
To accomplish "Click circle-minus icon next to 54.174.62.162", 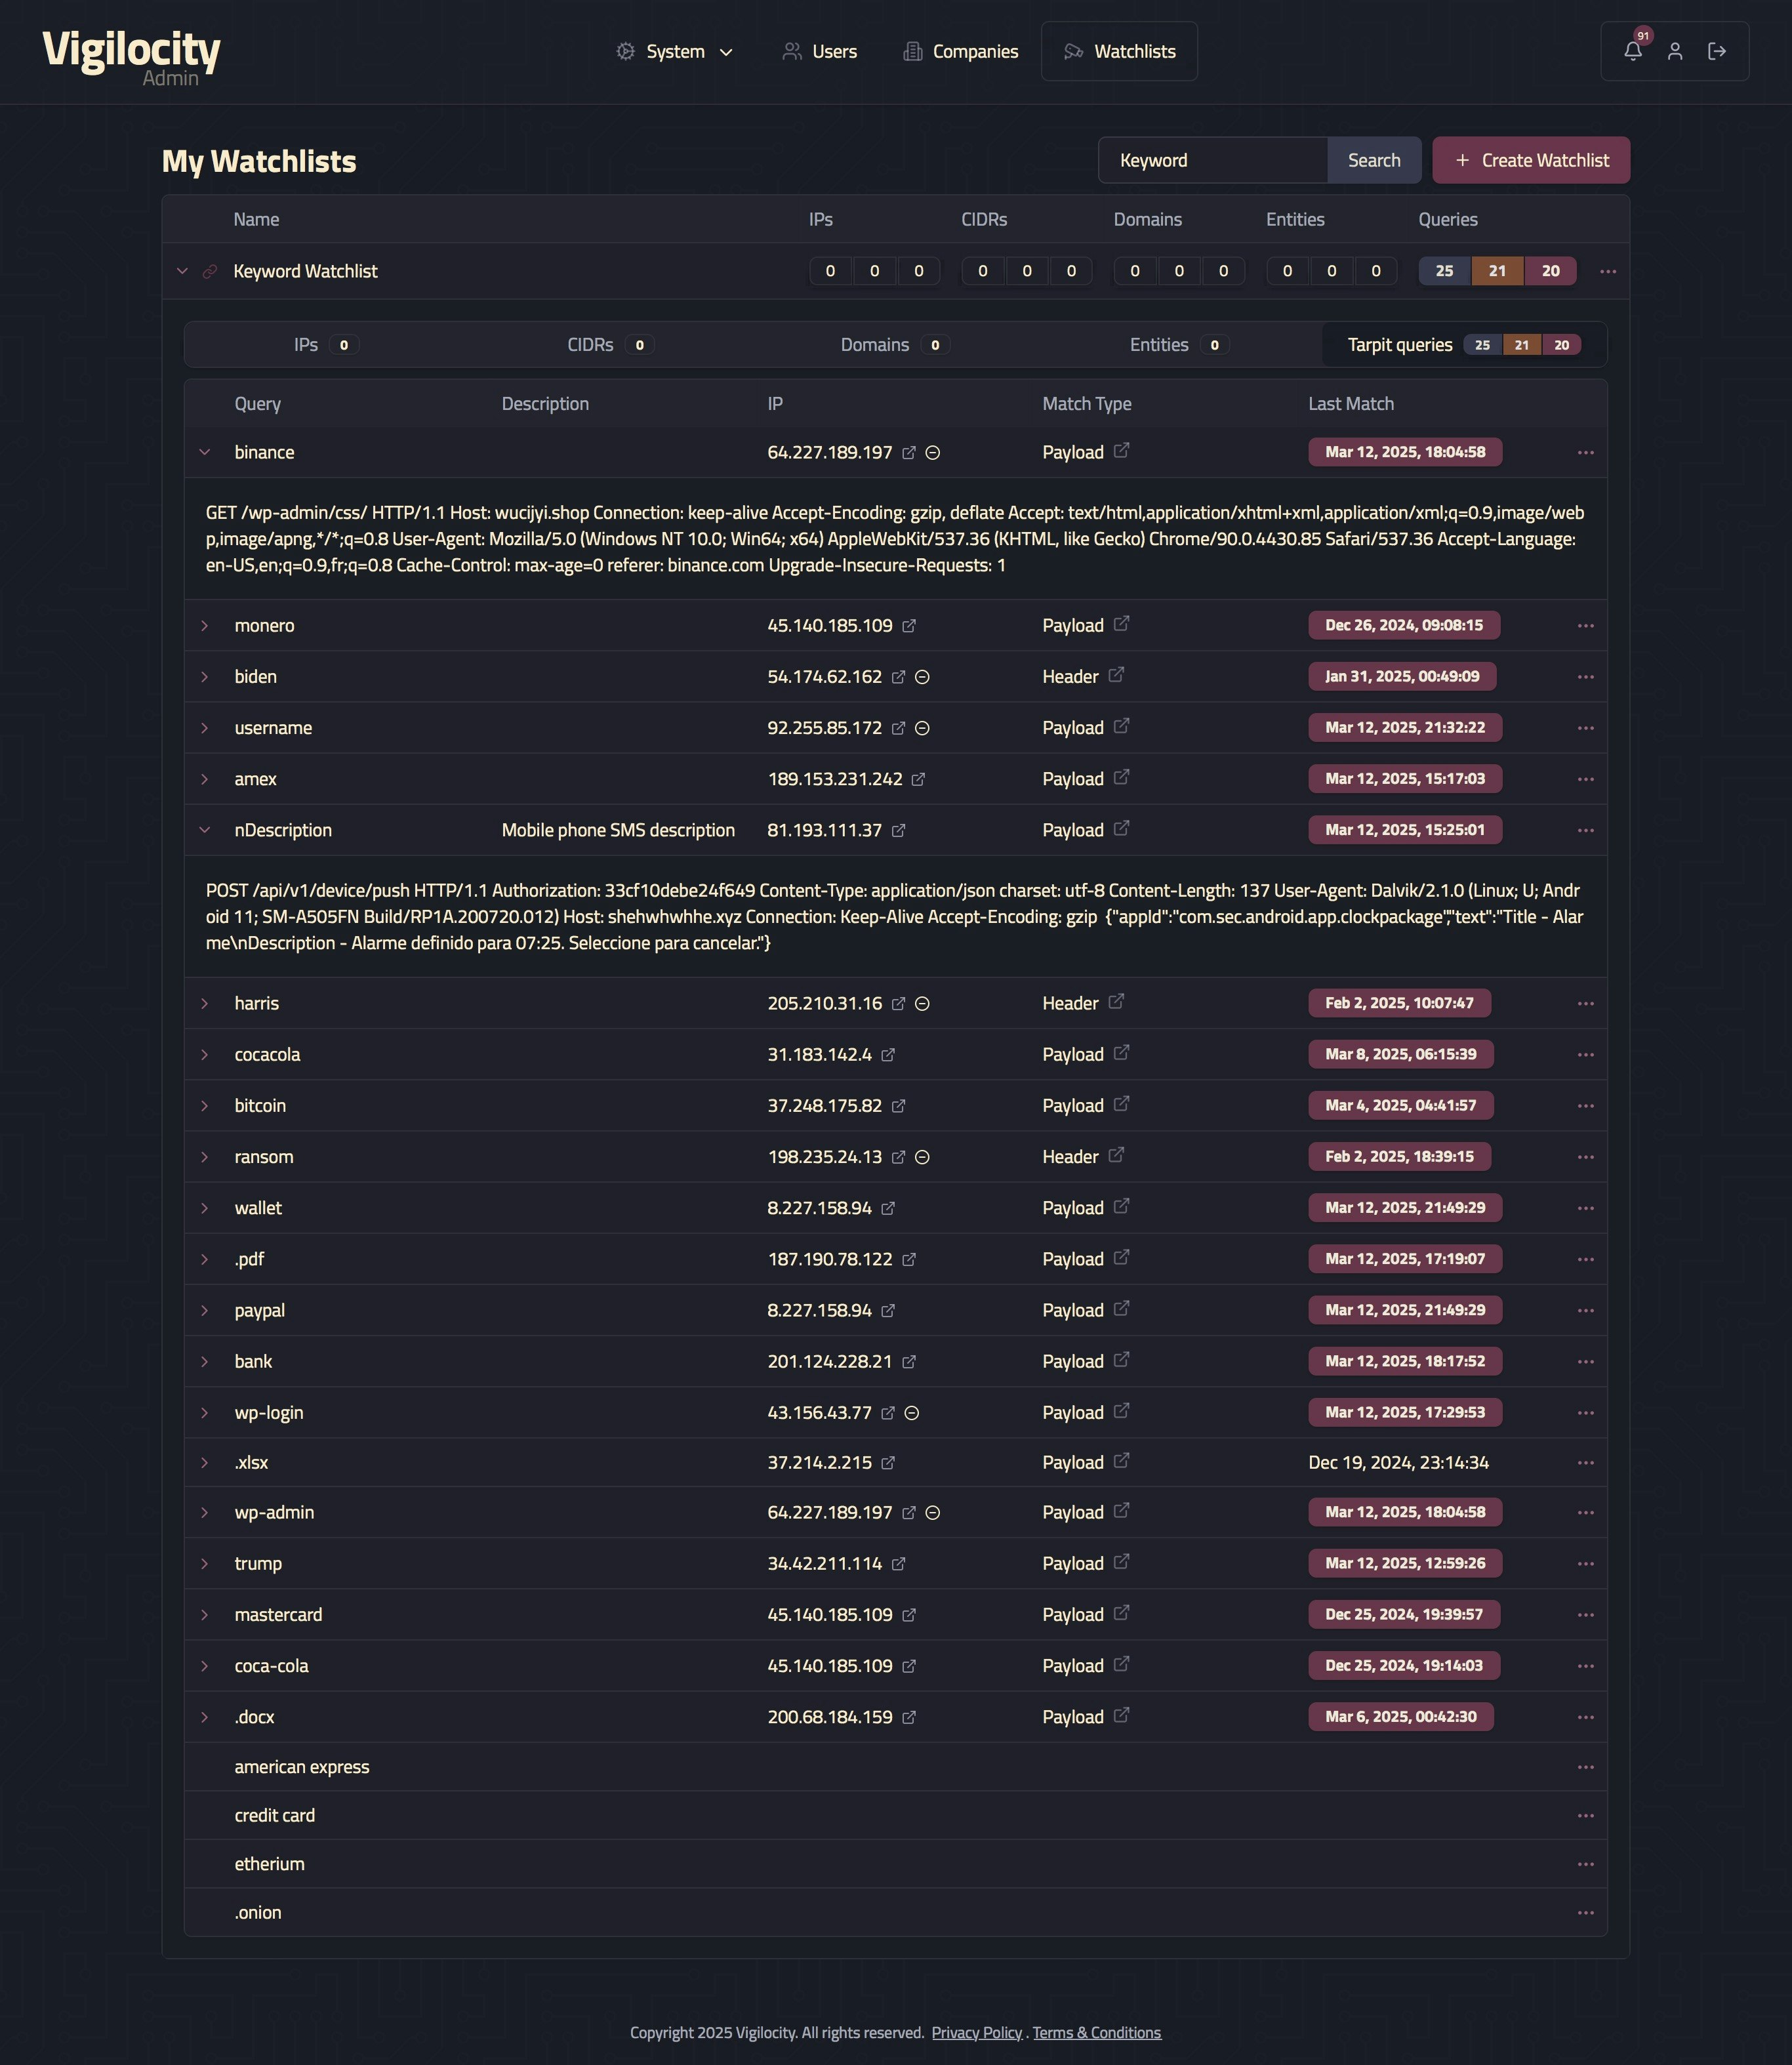I will click(922, 677).
